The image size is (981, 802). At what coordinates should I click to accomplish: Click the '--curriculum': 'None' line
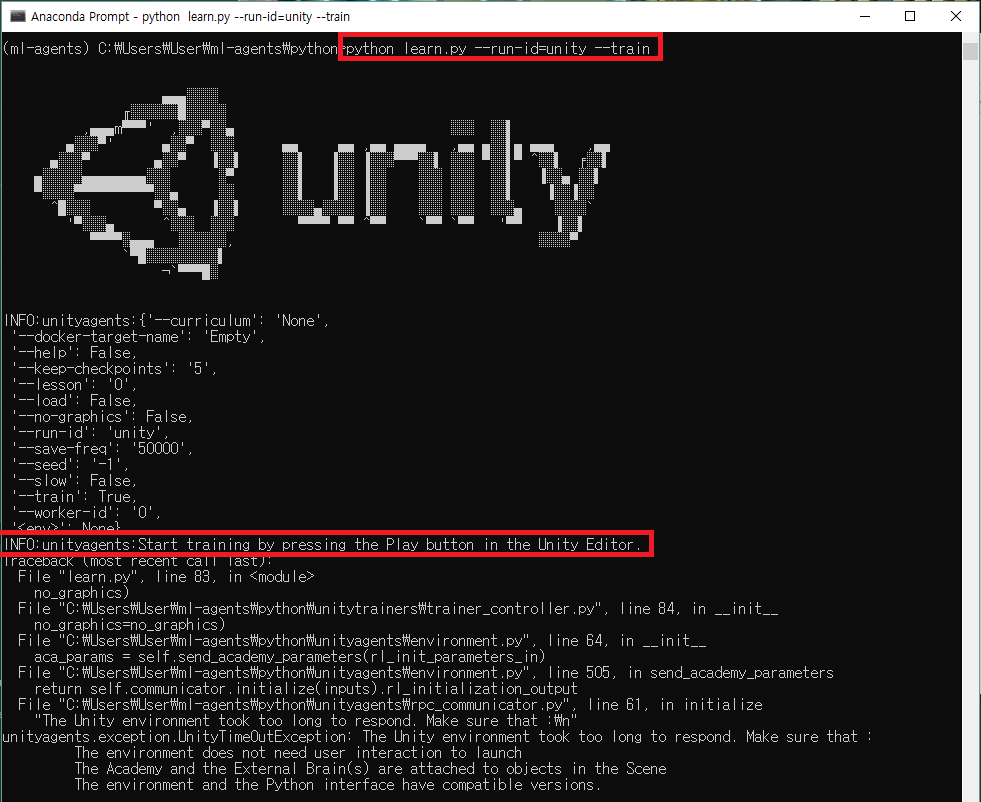point(166,321)
